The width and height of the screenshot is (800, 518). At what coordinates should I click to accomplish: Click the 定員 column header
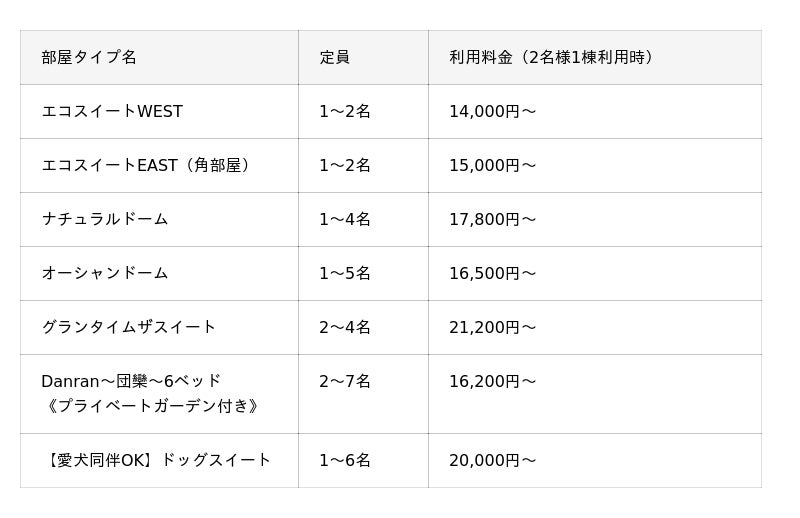coord(334,57)
